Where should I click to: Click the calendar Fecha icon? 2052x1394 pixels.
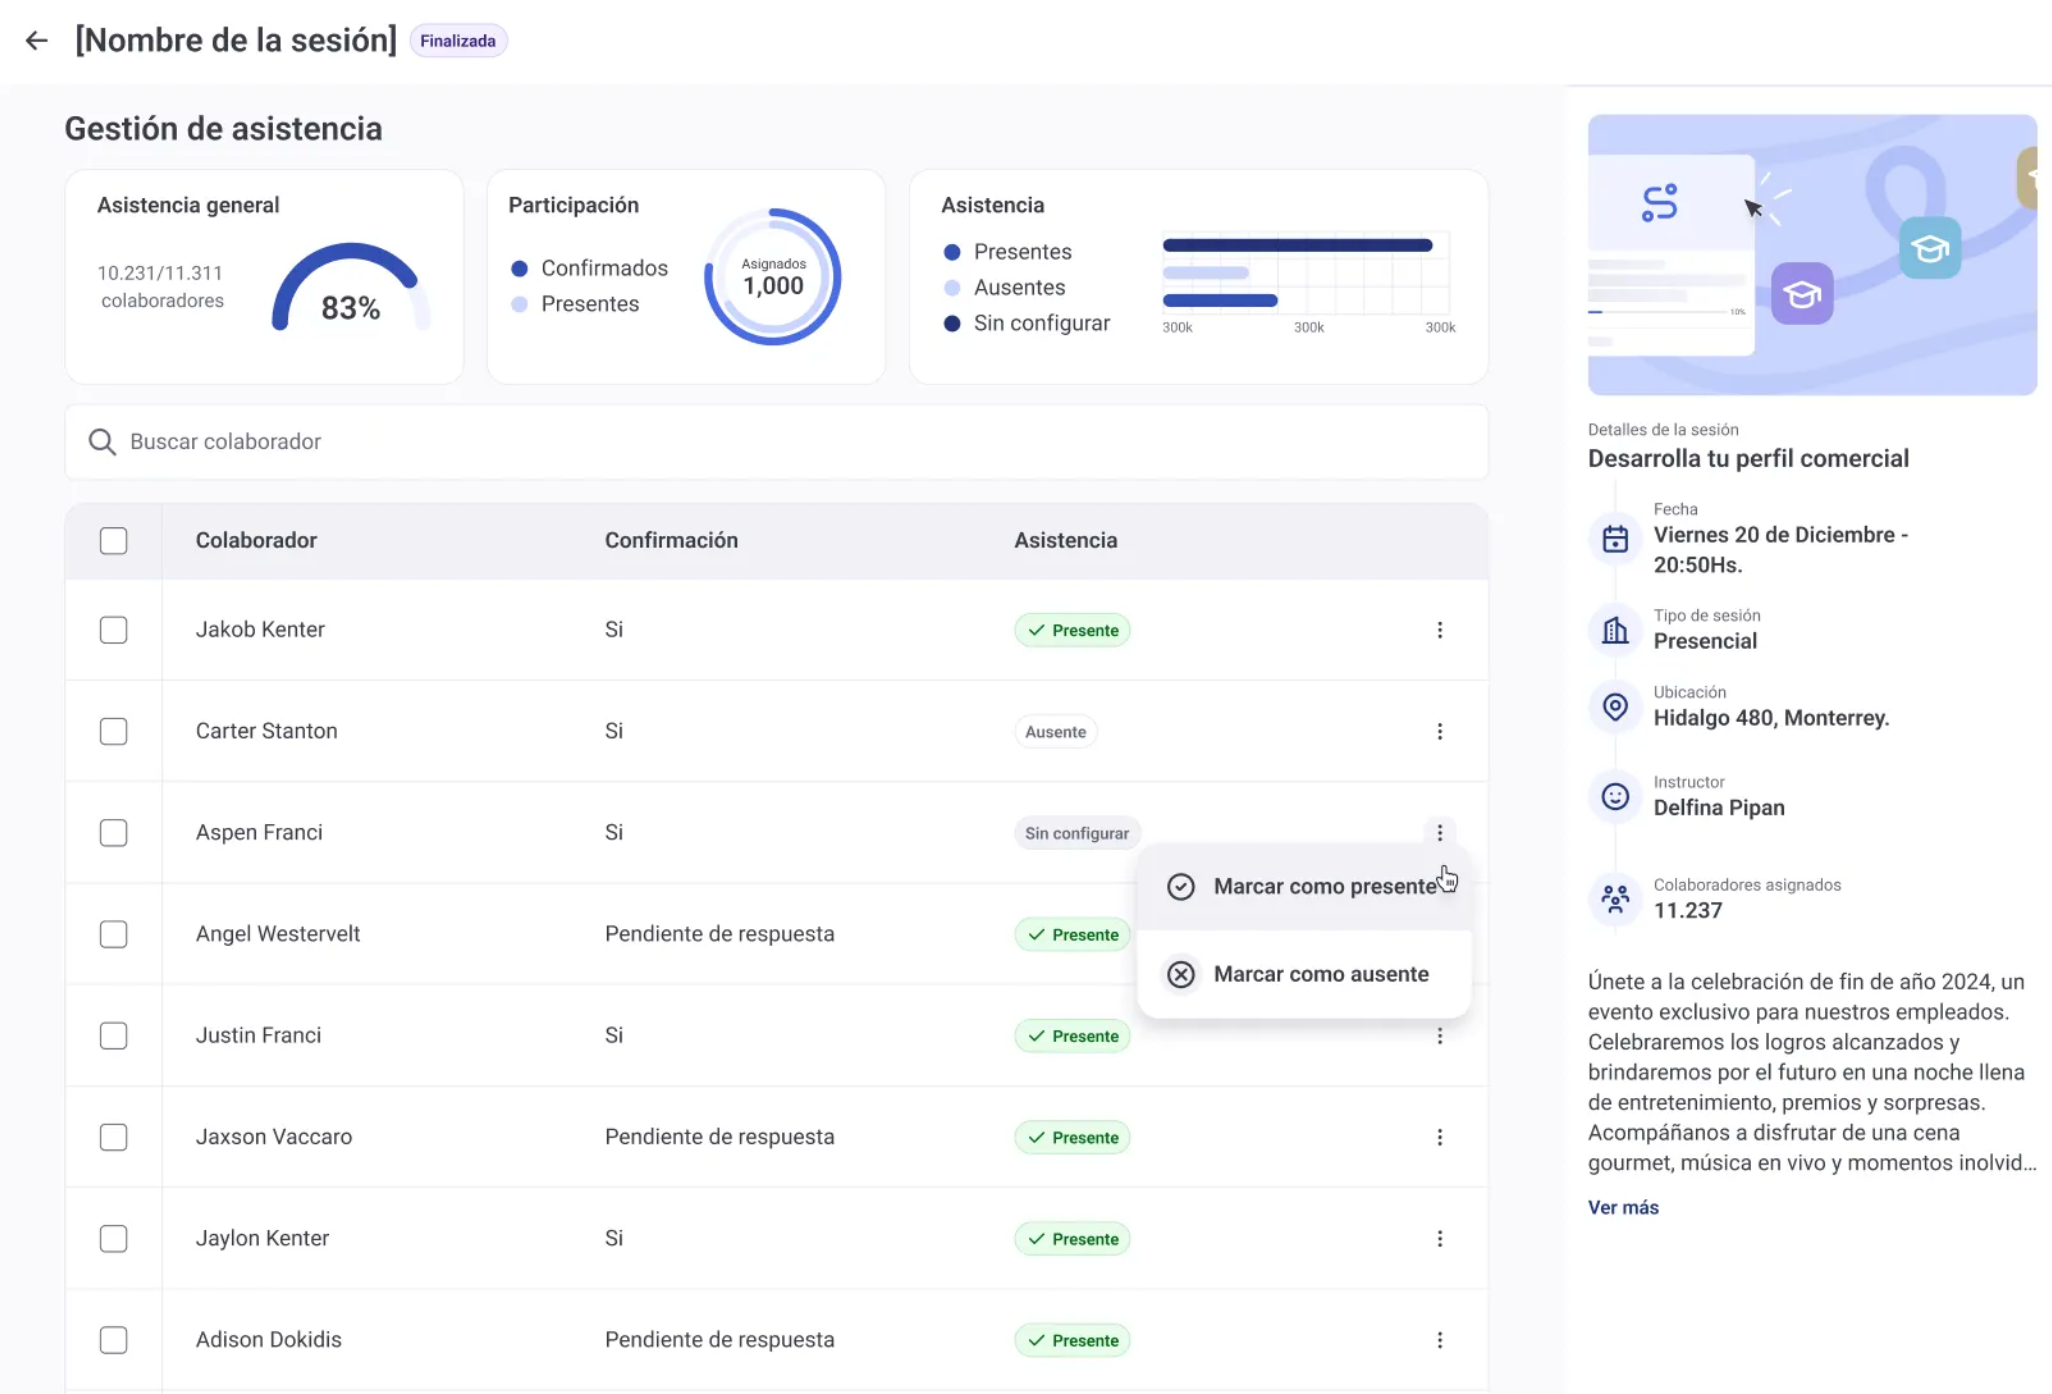coord(1615,539)
